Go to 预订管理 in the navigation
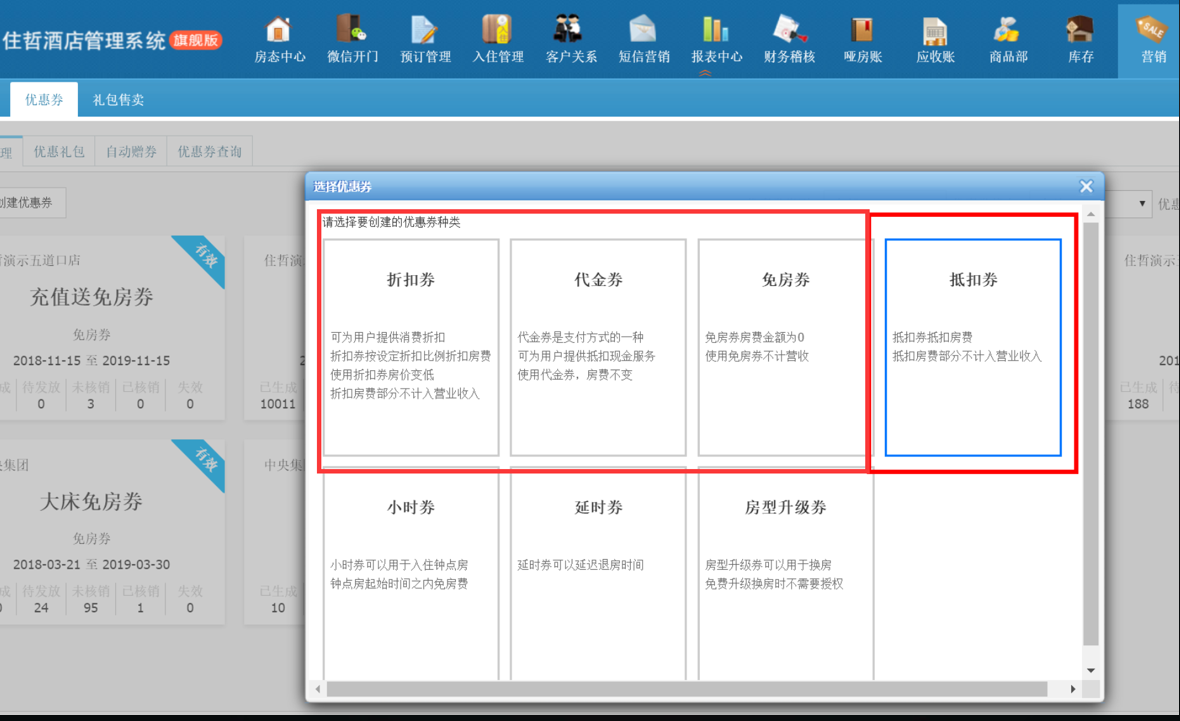Viewport: 1180px width, 721px height. click(425, 40)
